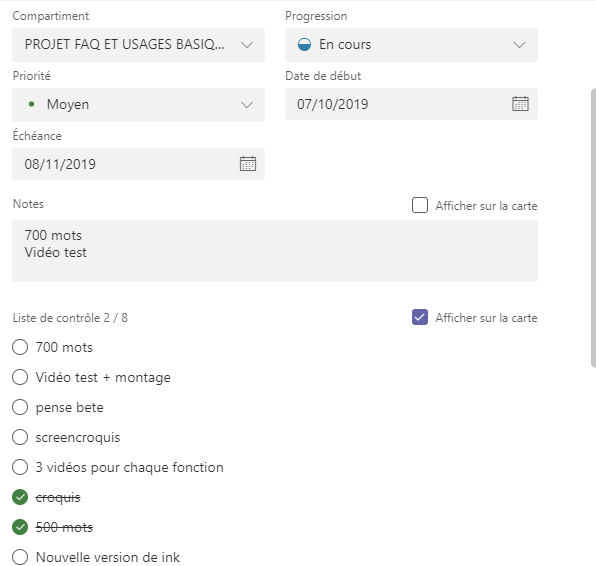Enable Afficher sur la carte for Notes

(420, 205)
